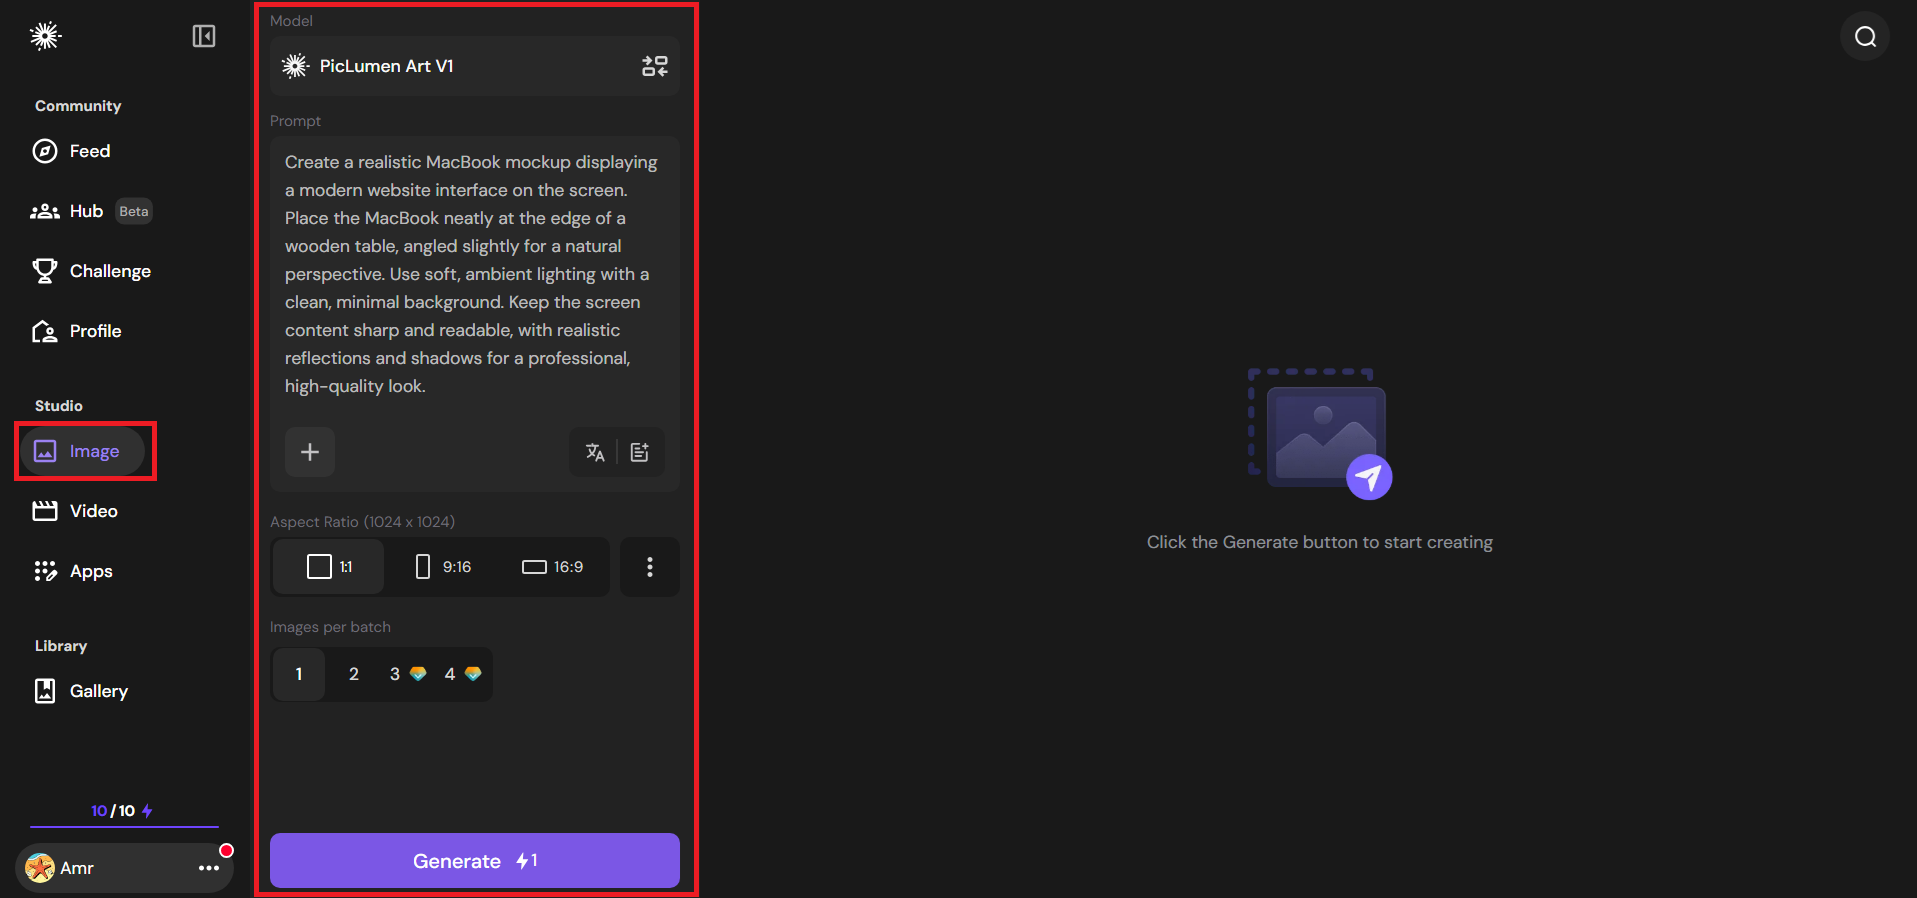
Task: Set images per batch to 1
Action: click(x=299, y=674)
